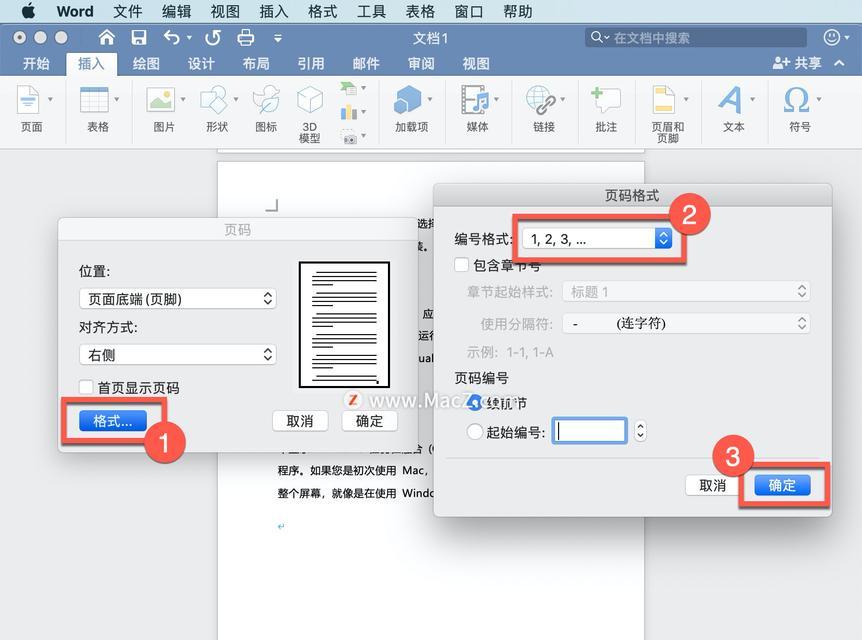Switch to the 开始 ribbon tab
The width and height of the screenshot is (862, 640).
click(36, 64)
